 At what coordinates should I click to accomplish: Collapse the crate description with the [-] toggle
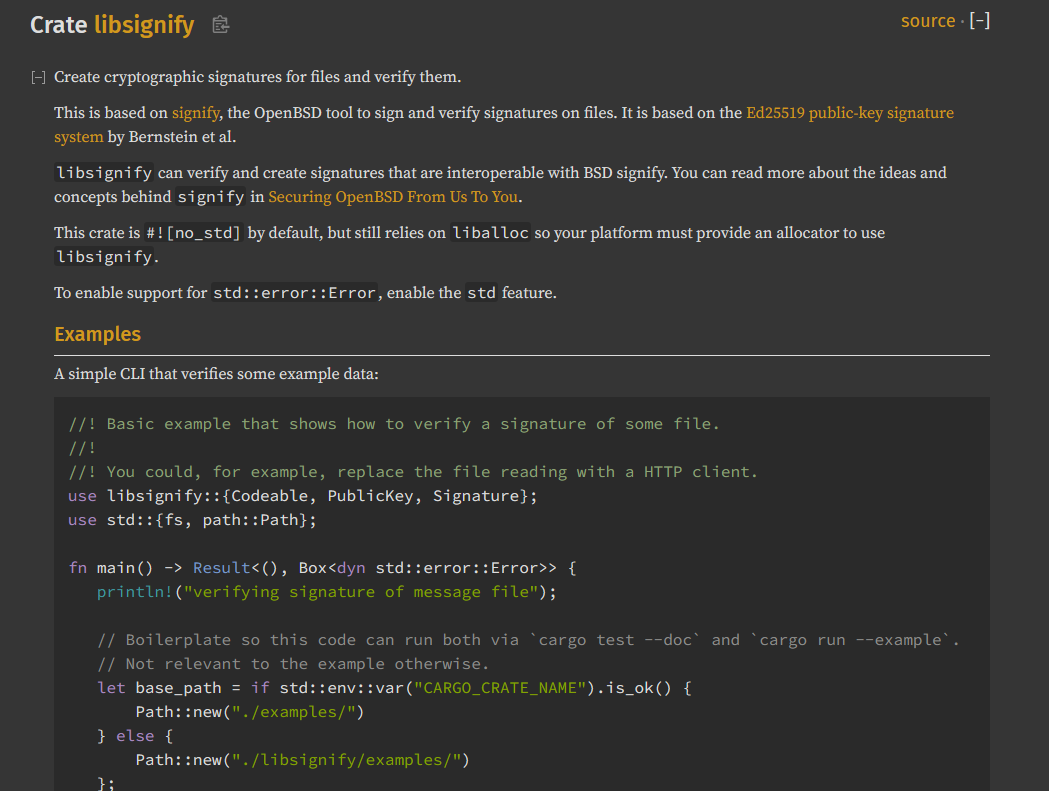coord(38,78)
